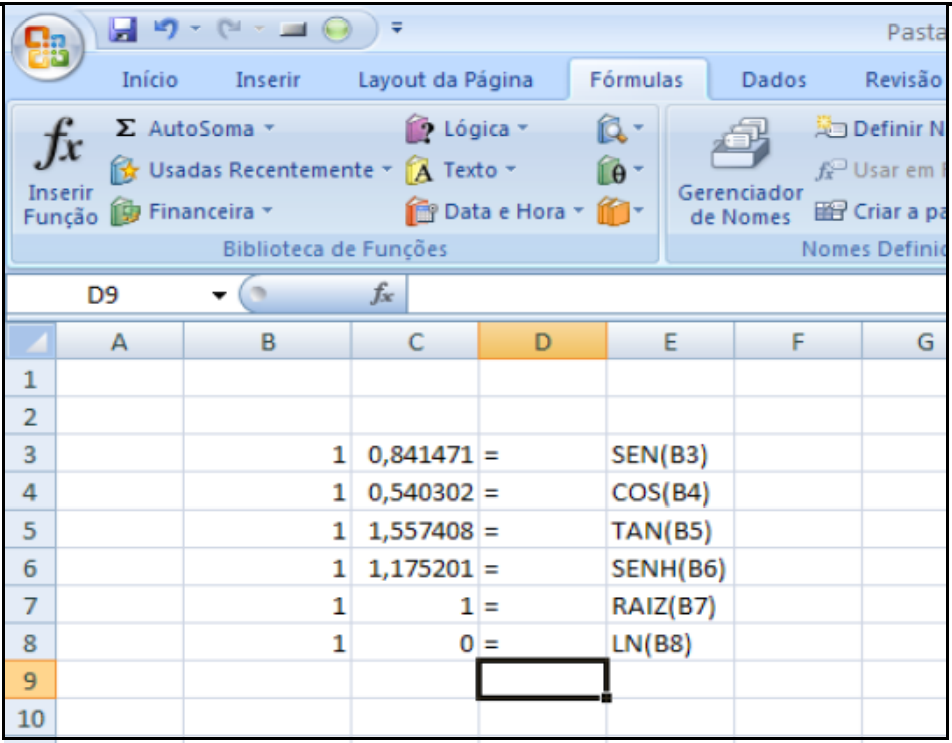
Task: Click the Criar a partir da seleção button
Action: tap(880, 211)
